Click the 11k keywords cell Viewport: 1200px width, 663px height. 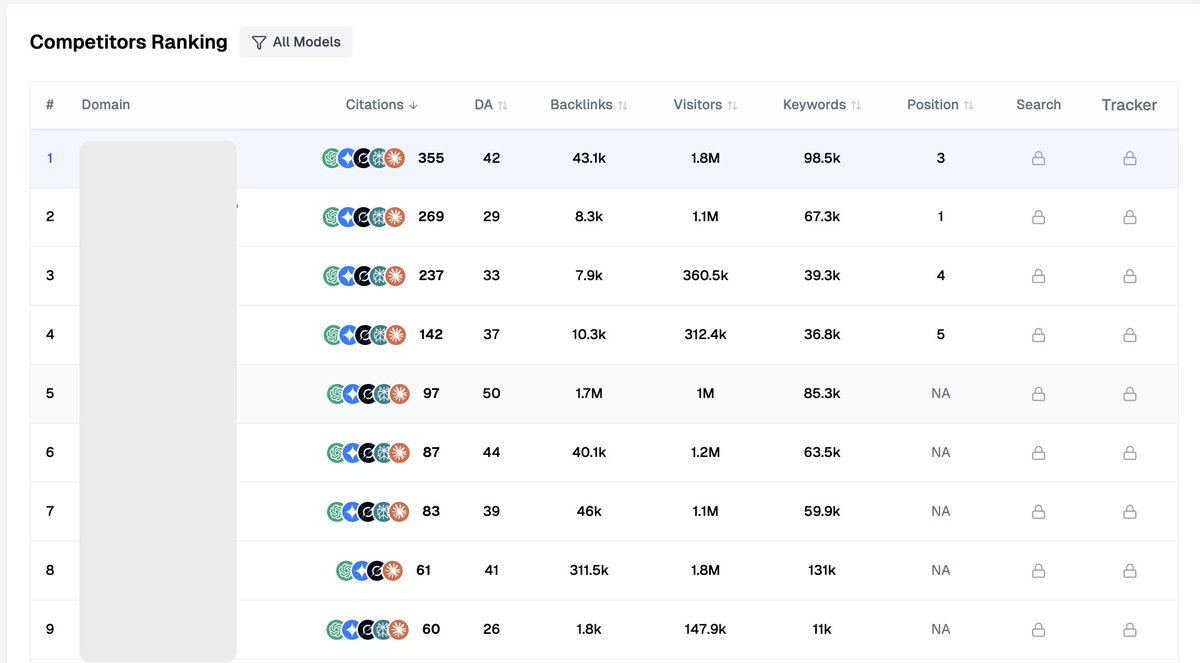point(822,630)
